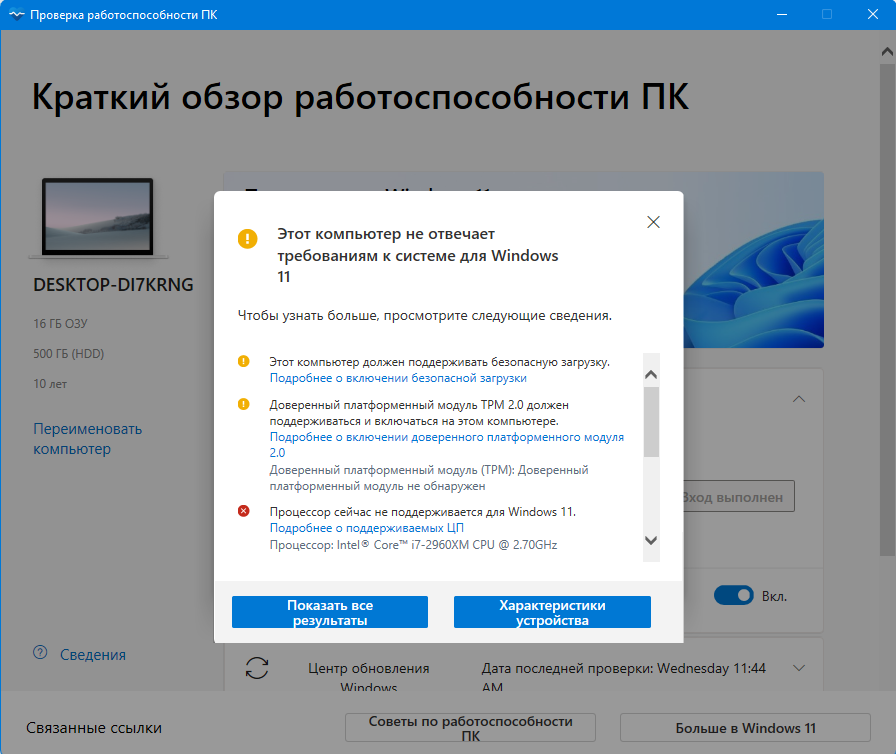896x754 pixels.
Task: Click the Дата последней проверки text
Action: tap(623, 675)
